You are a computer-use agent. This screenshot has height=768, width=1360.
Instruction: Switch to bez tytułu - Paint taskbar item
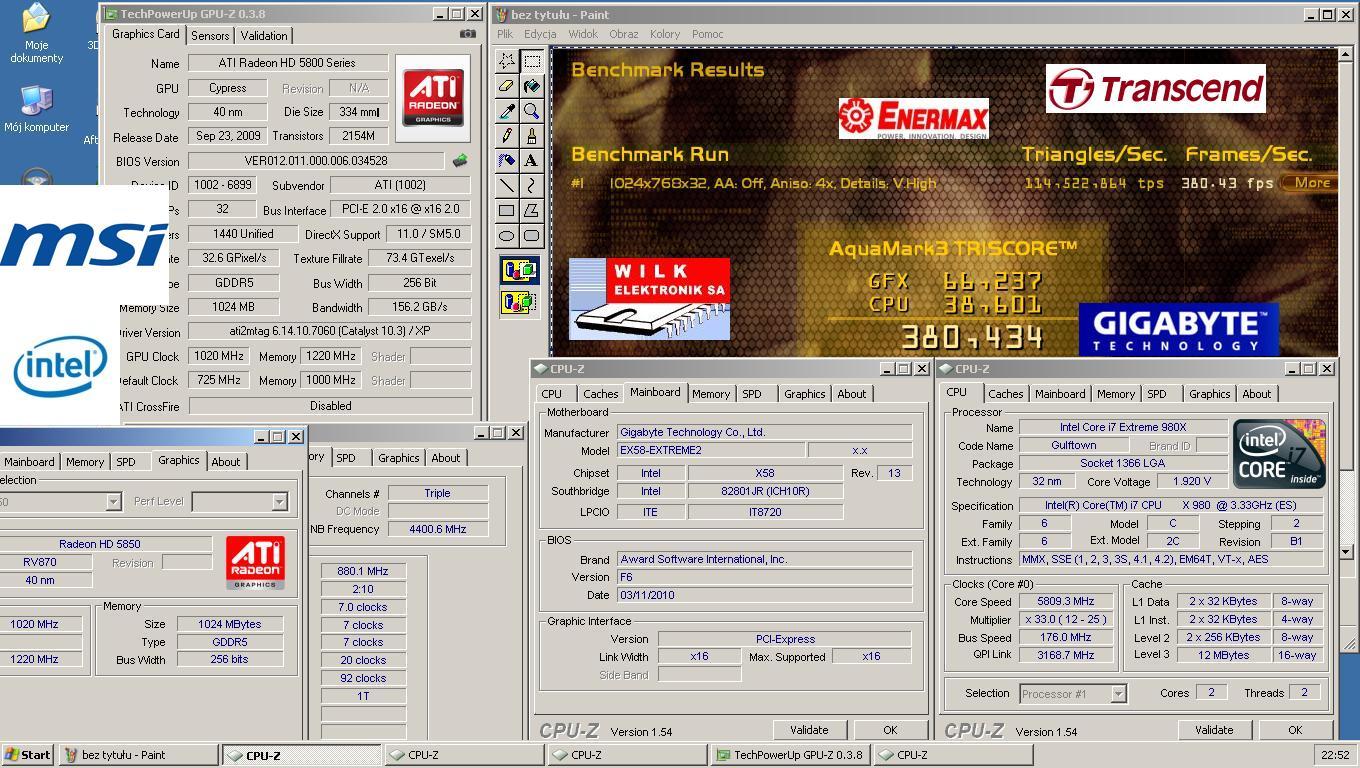(x=138, y=755)
